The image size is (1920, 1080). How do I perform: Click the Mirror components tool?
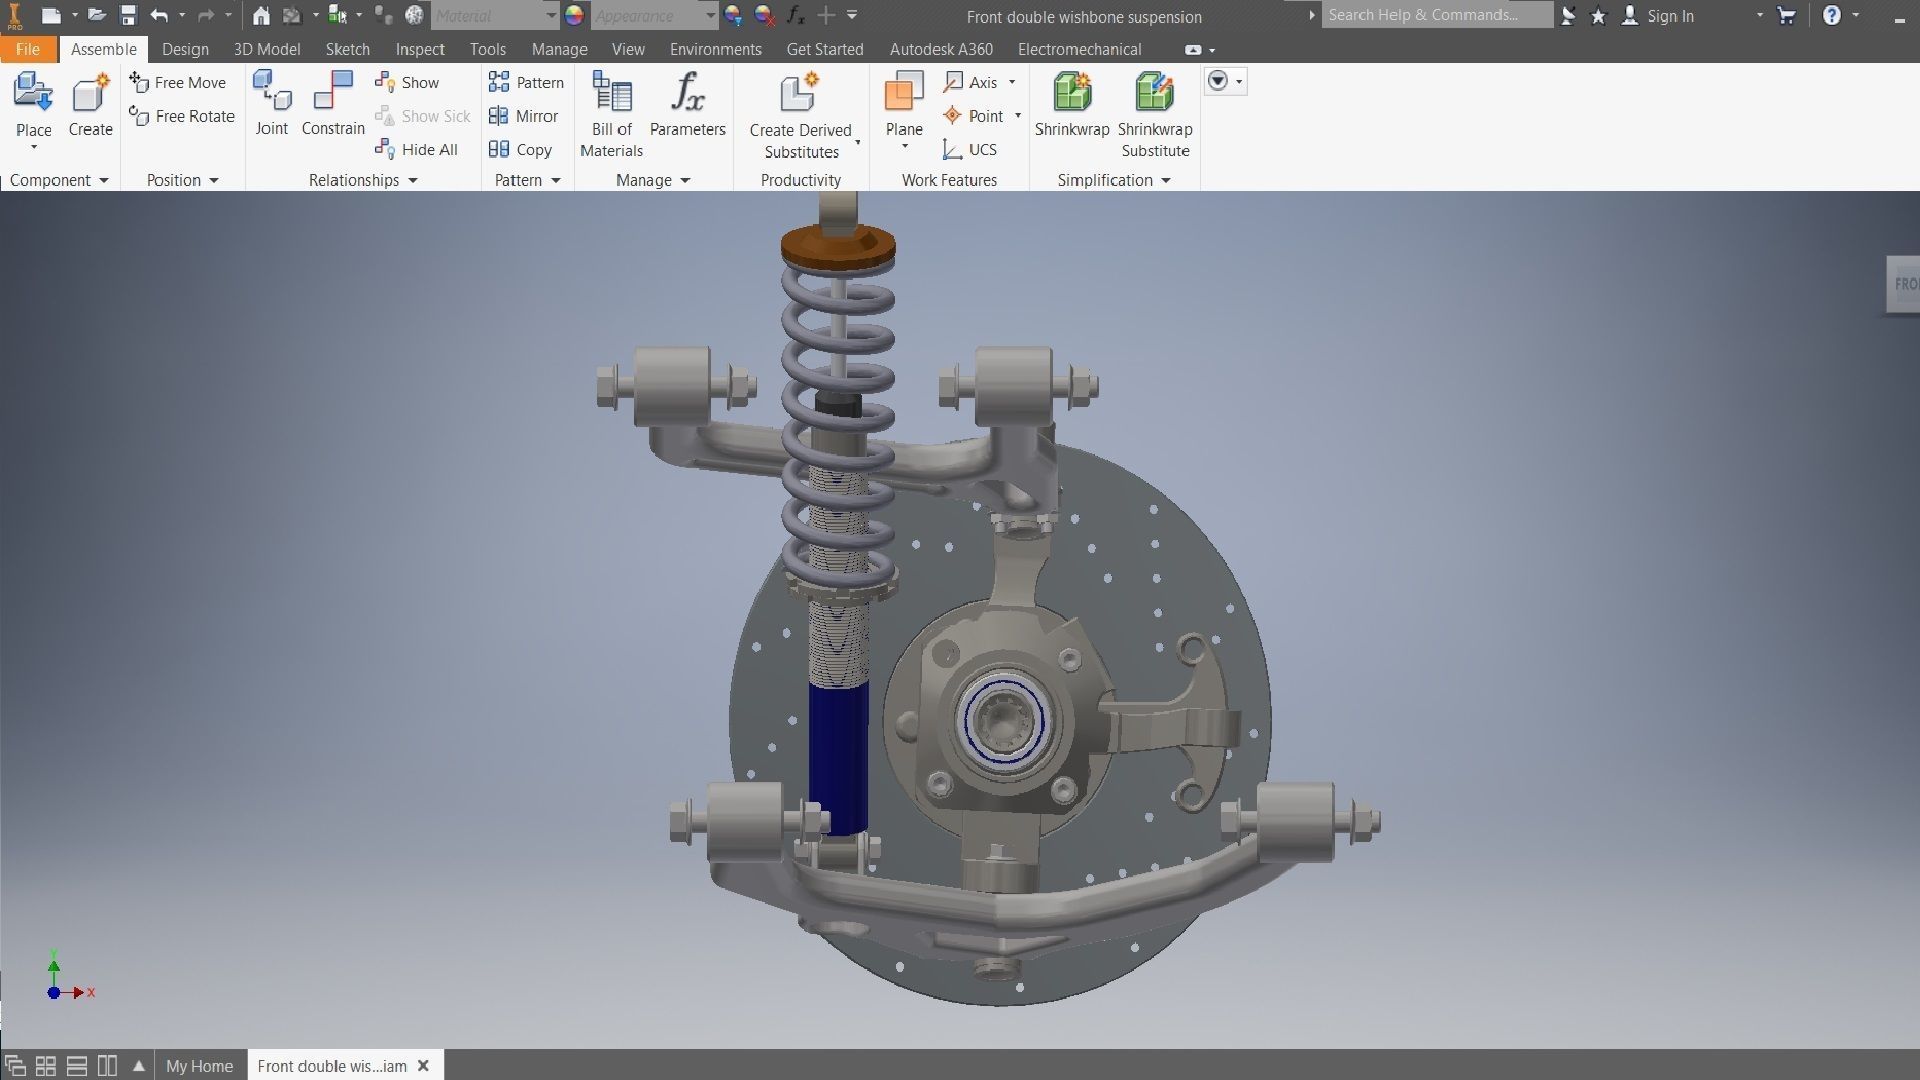click(x=524, y=116)
